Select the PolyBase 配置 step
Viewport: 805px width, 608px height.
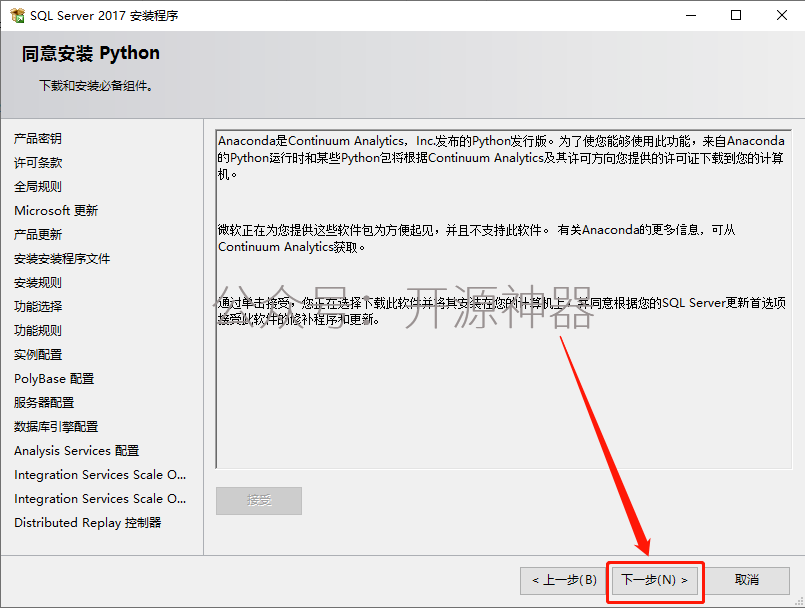pos(54,379)
